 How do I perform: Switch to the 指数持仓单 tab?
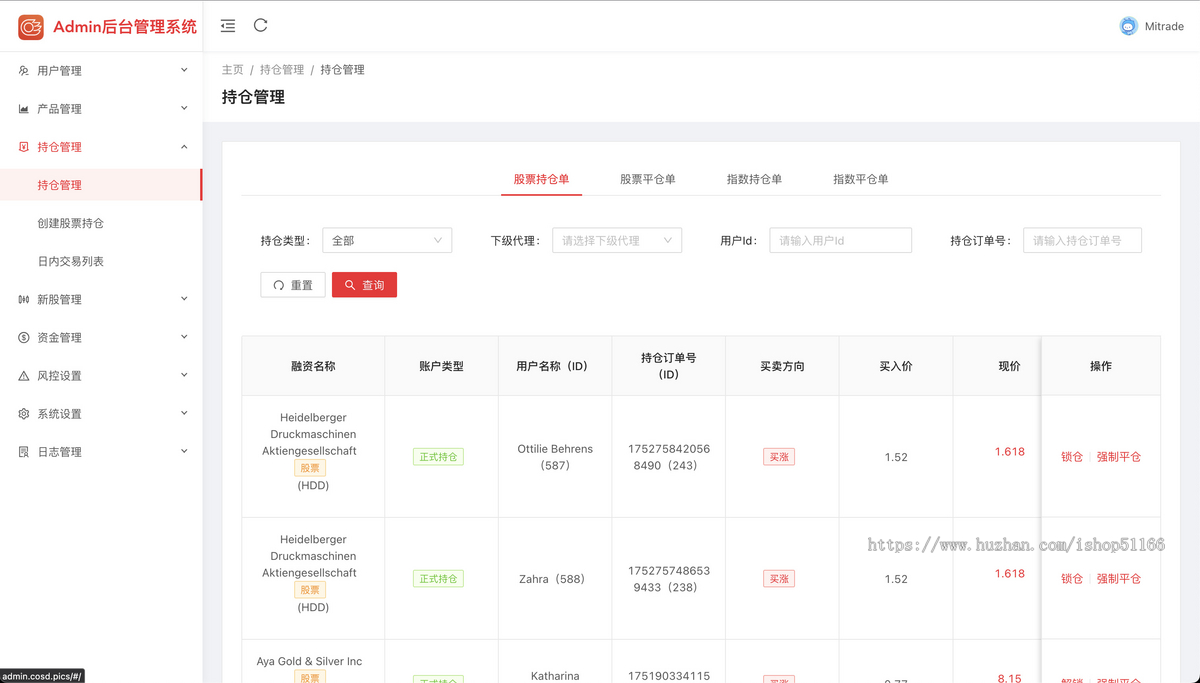point(754,179)
